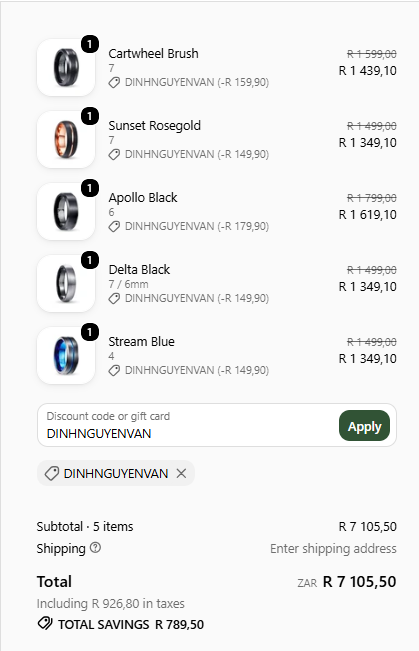Click the discount tag icon under Sunset Rosegold
Screen dimensions: 419x651
point(114,154)
